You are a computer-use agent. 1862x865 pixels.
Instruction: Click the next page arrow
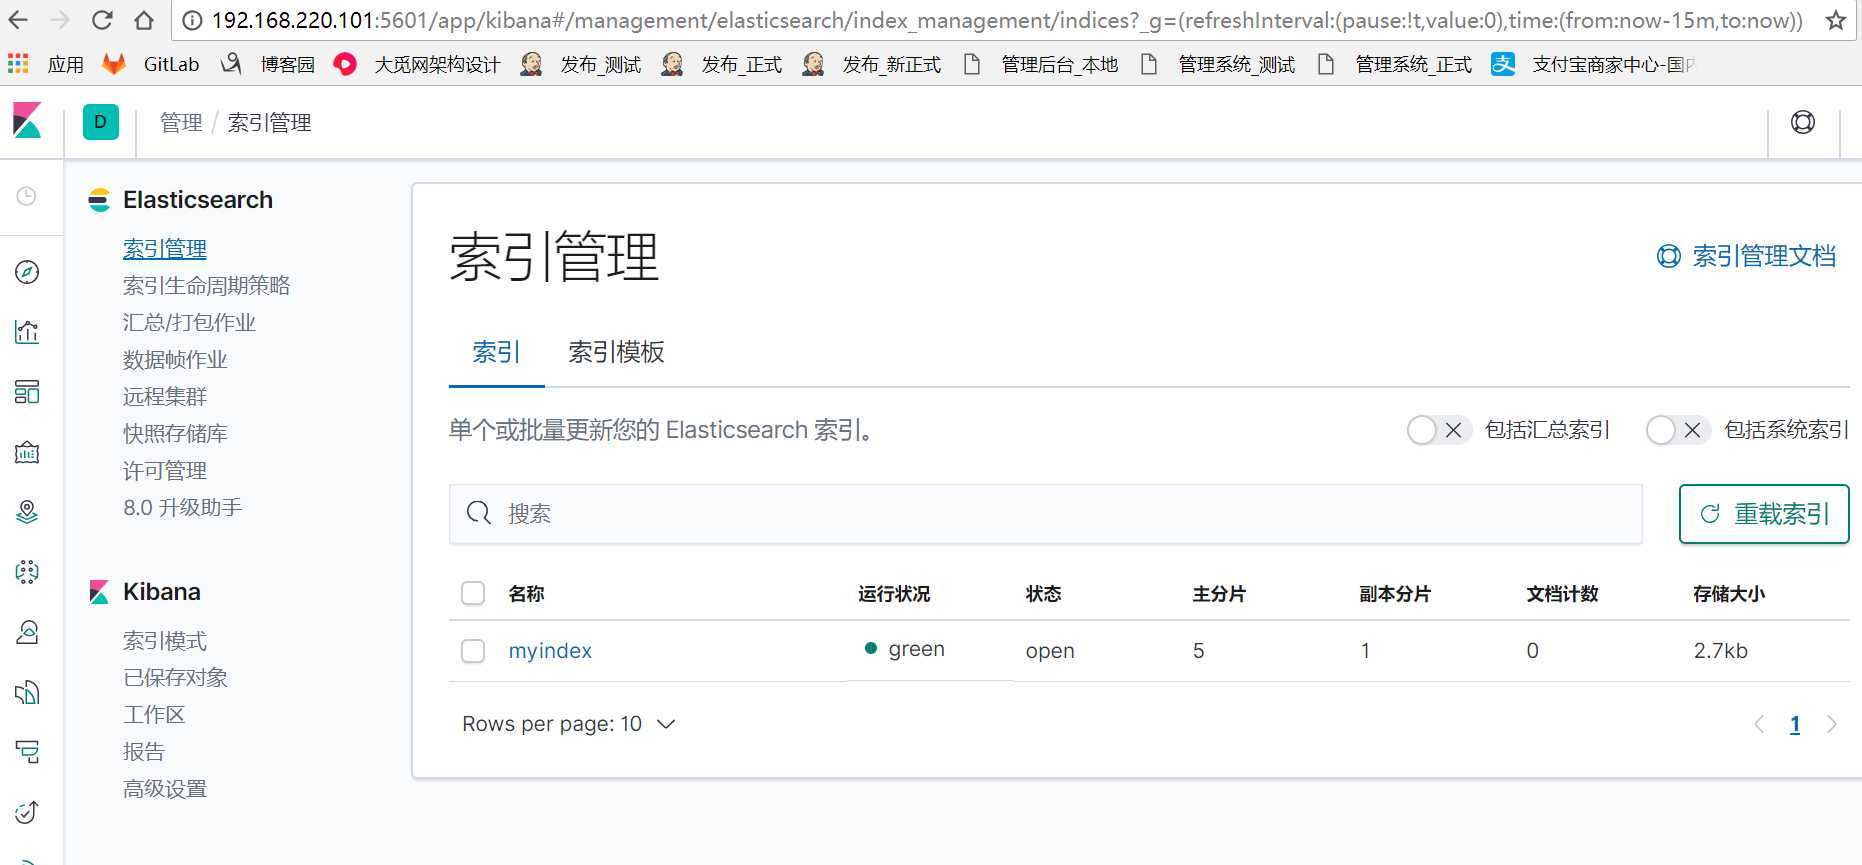tap(1832, 725)
